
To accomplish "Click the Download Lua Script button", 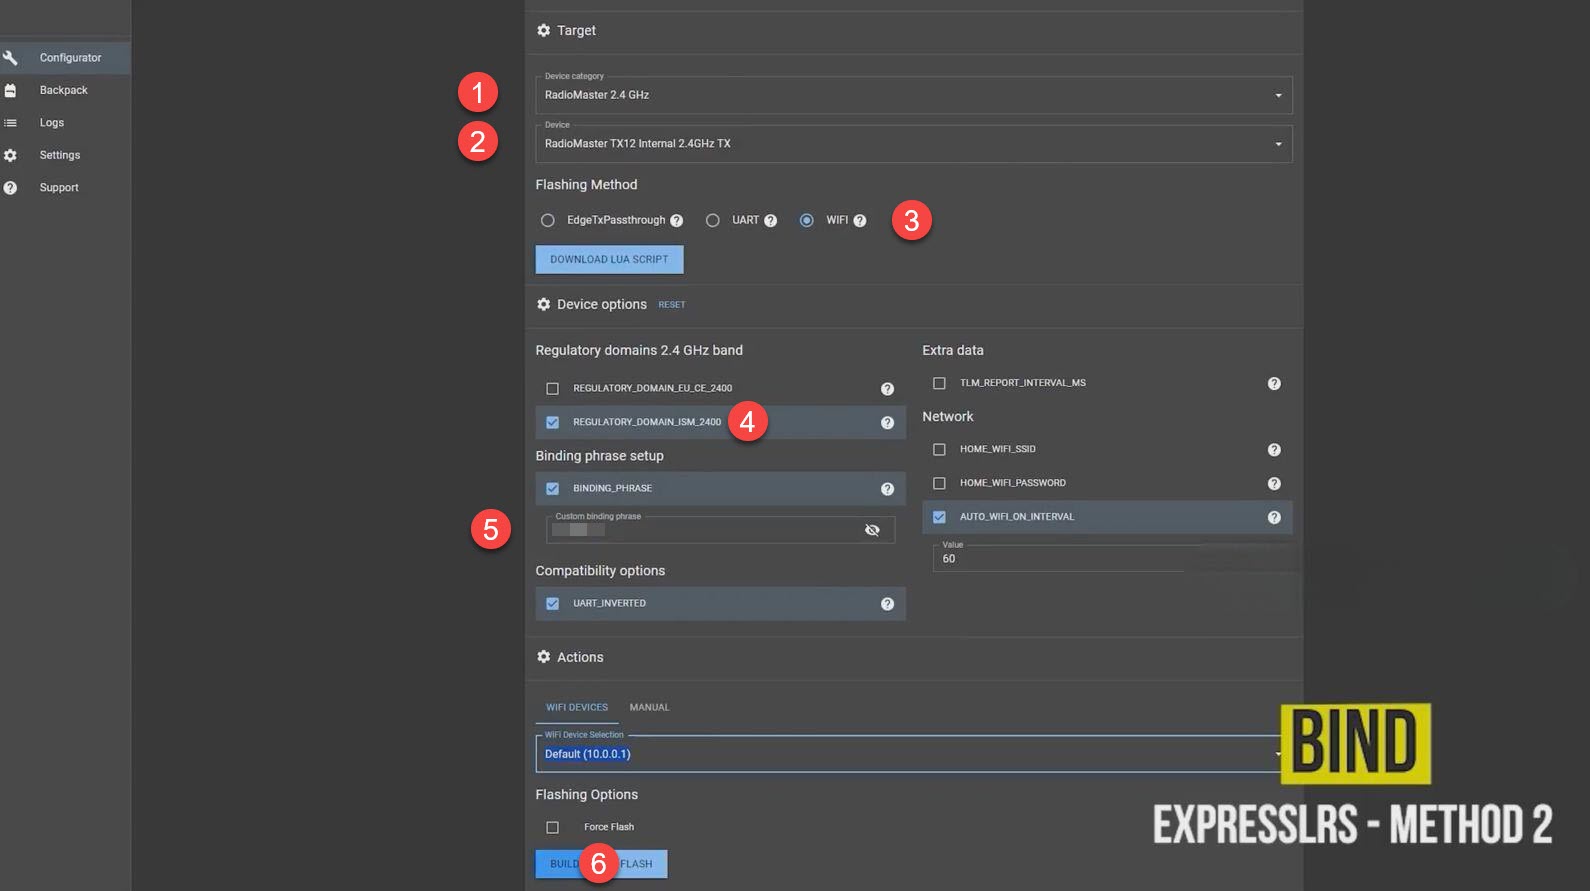I will point(609,260).
